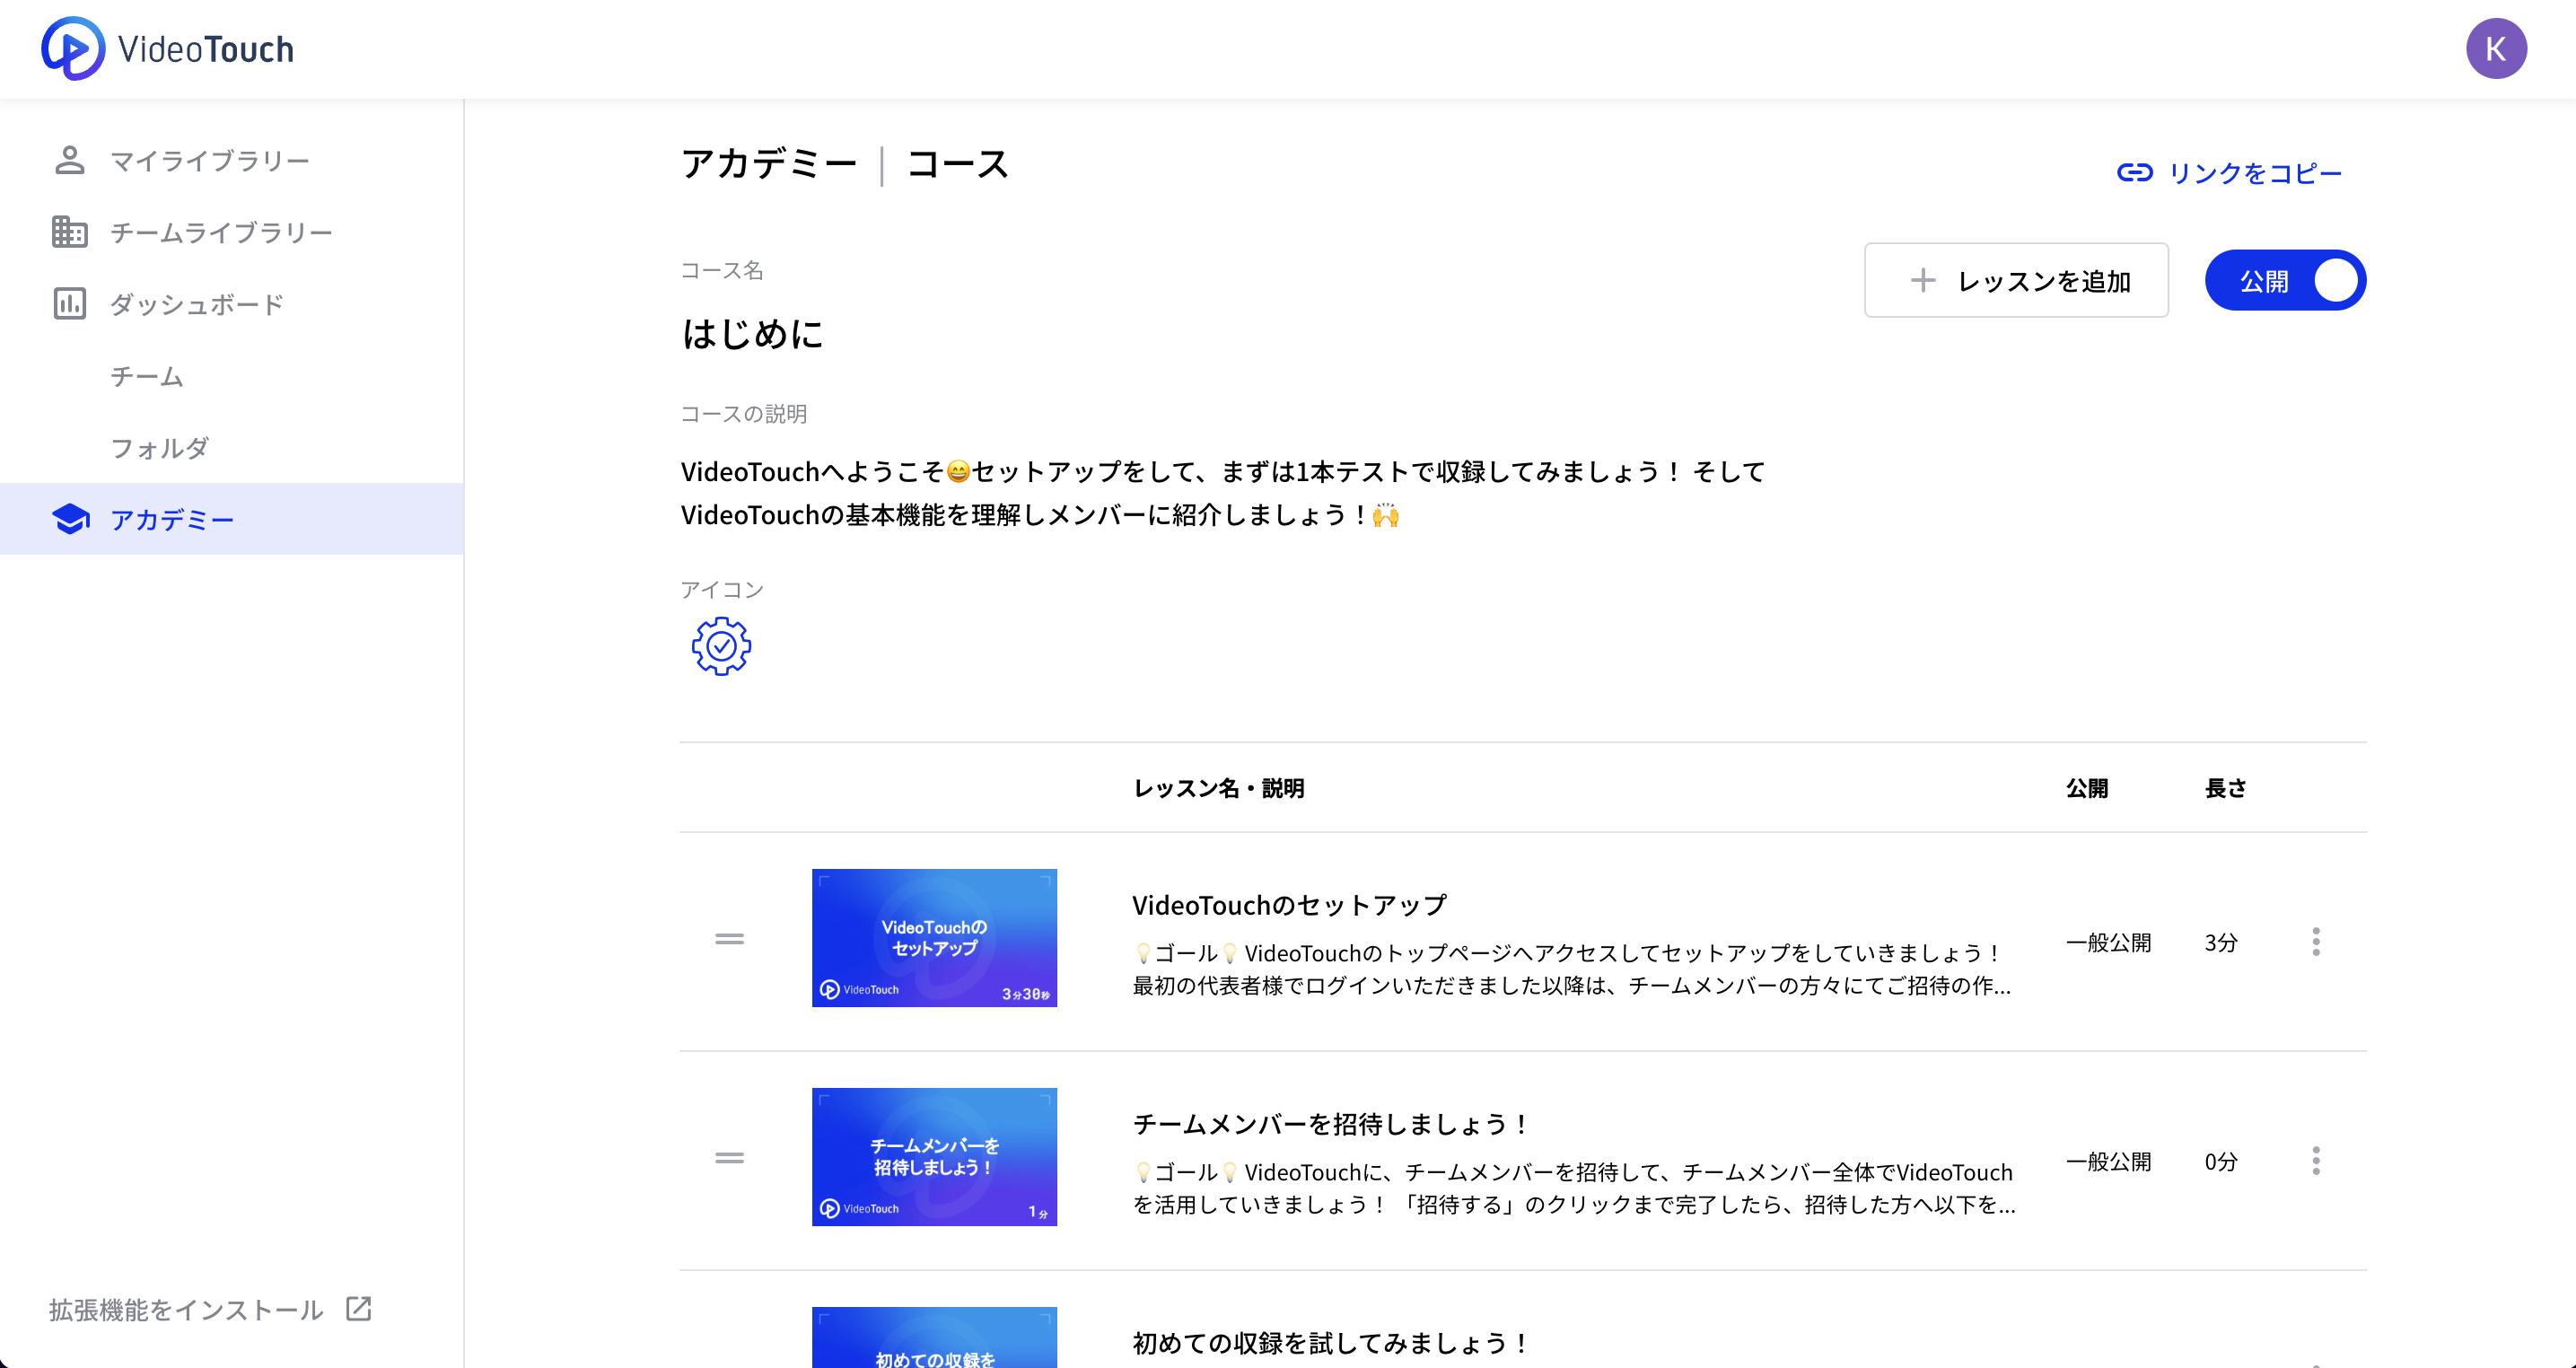Click the 公開 column header
Screen dimensions: 2576x1368
point(2087,788)
